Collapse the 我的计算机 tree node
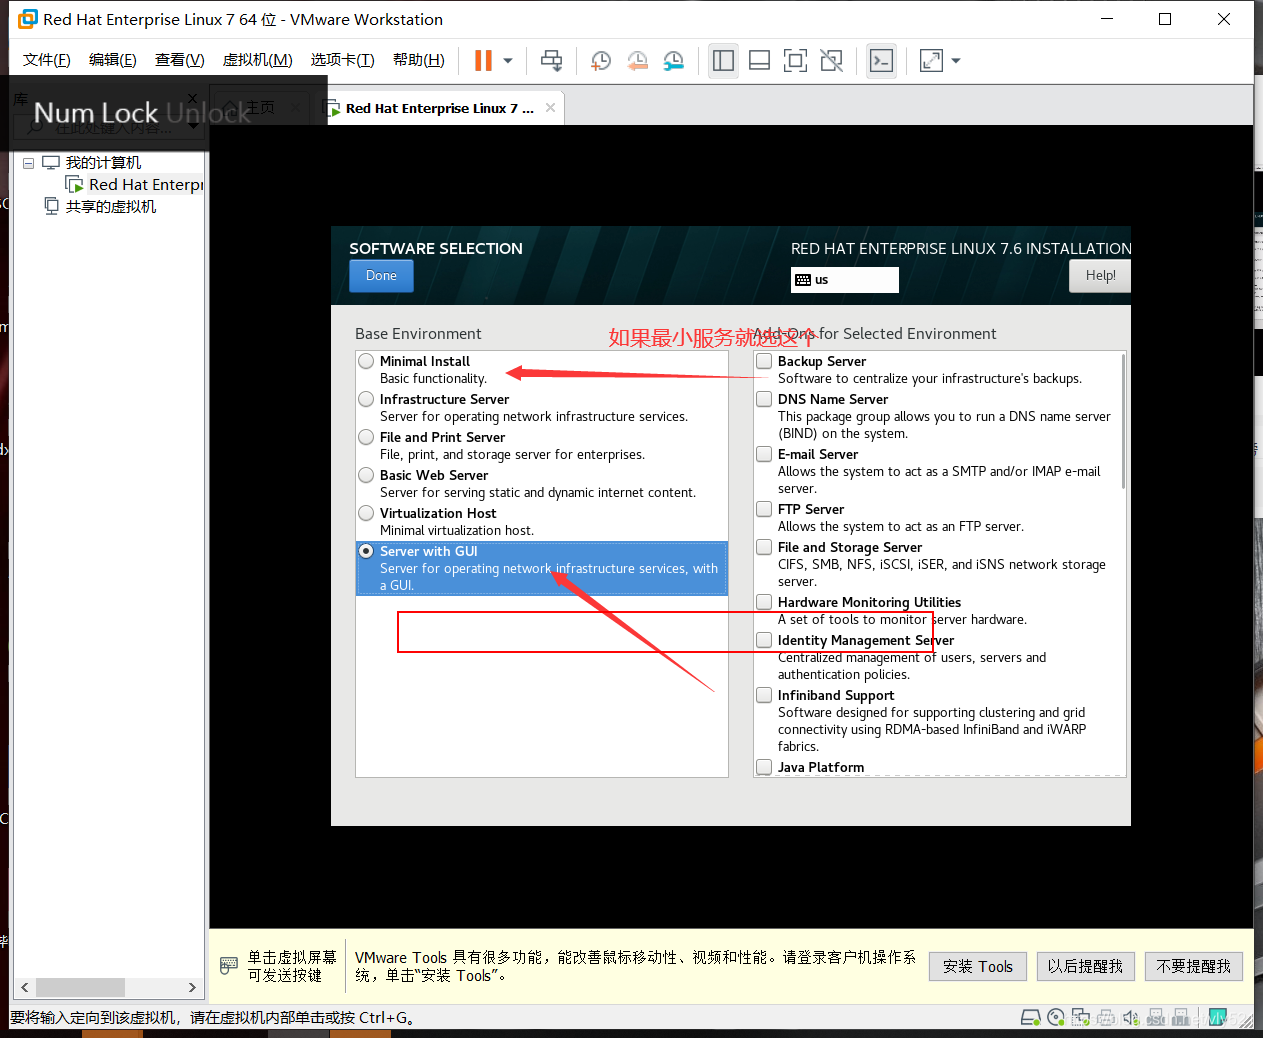 28,163
